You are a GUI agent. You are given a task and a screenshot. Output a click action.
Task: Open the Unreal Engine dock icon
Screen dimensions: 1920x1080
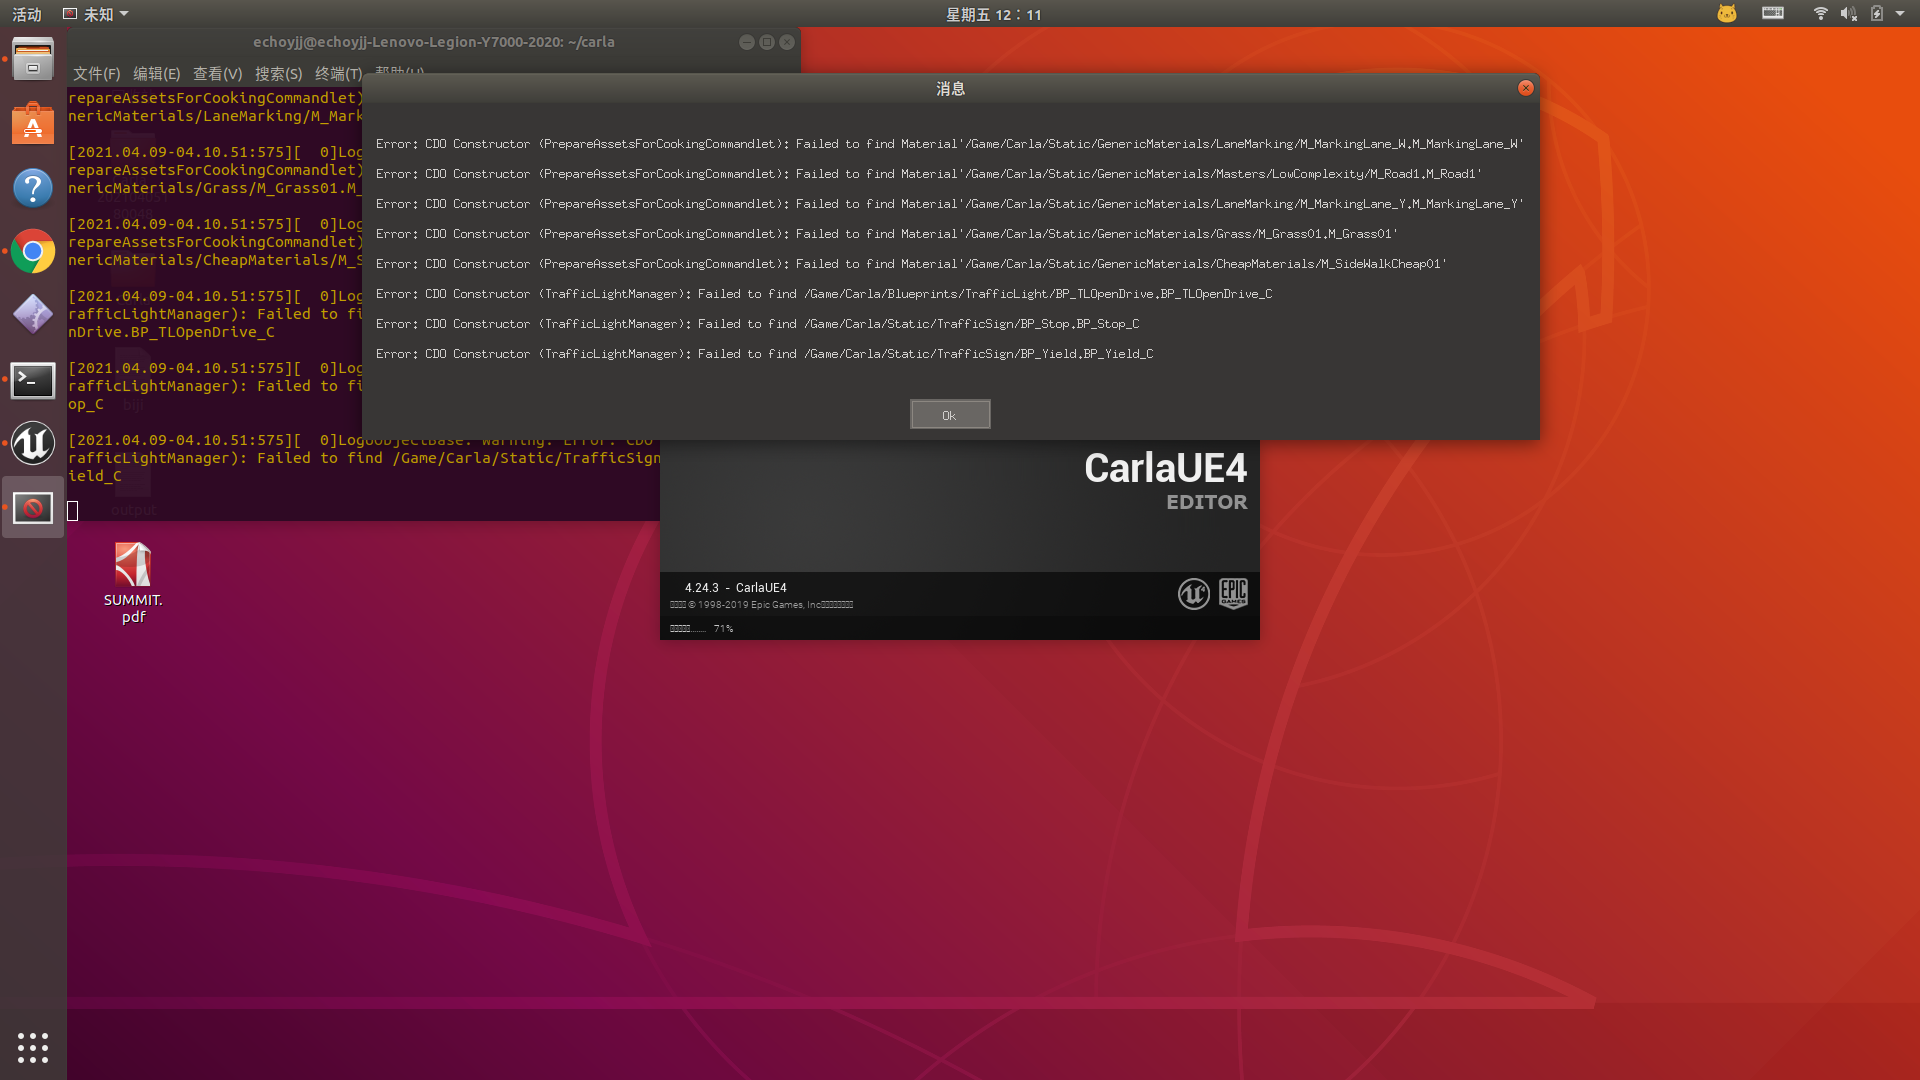(33, 444)
